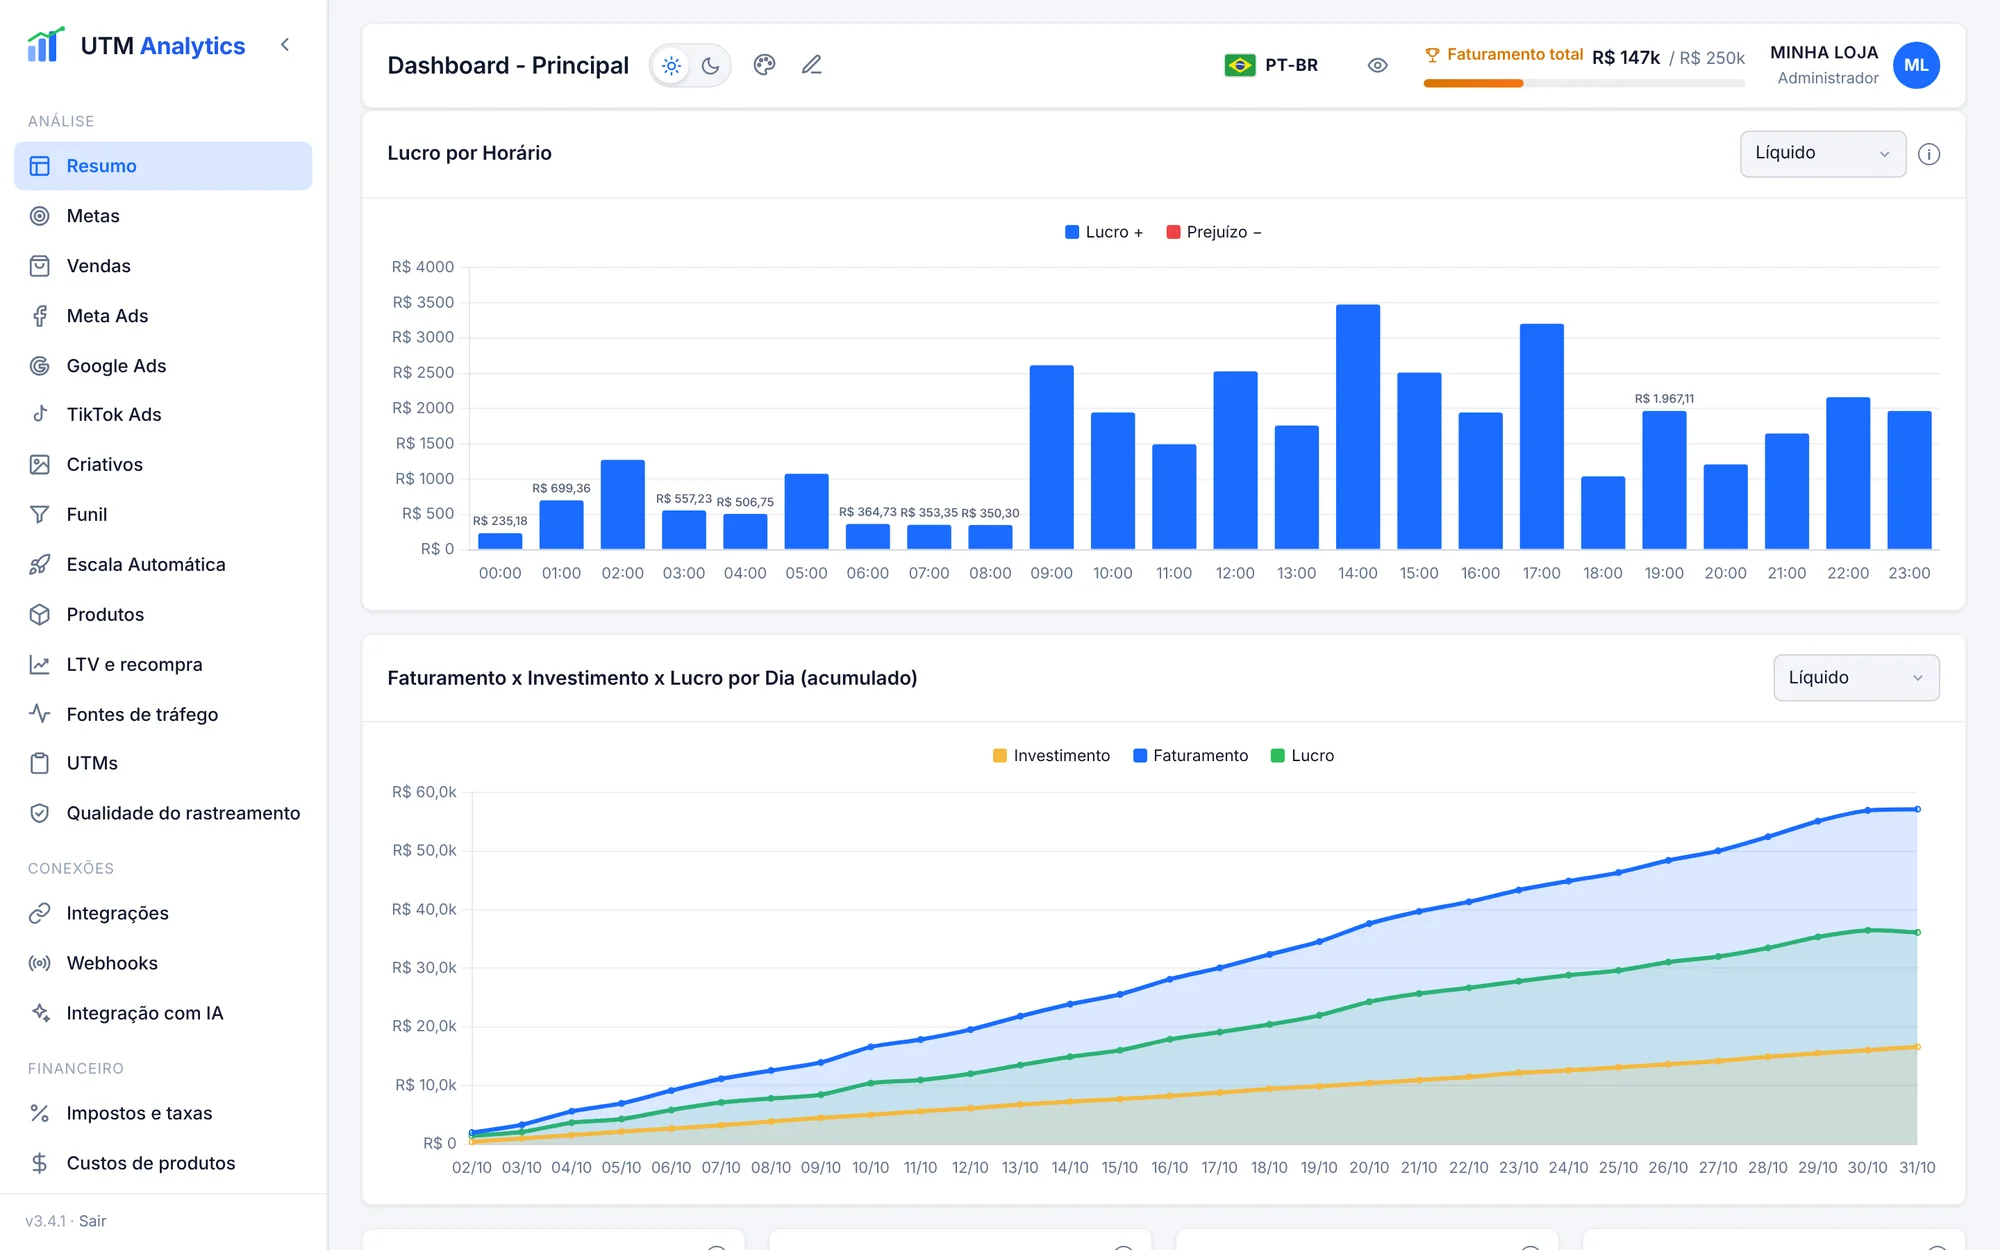Click the Qualidade do rastreamento shield icon
Image resolution: width=2000 pixels, height=1250 pixels.
[x=40, y=813]
